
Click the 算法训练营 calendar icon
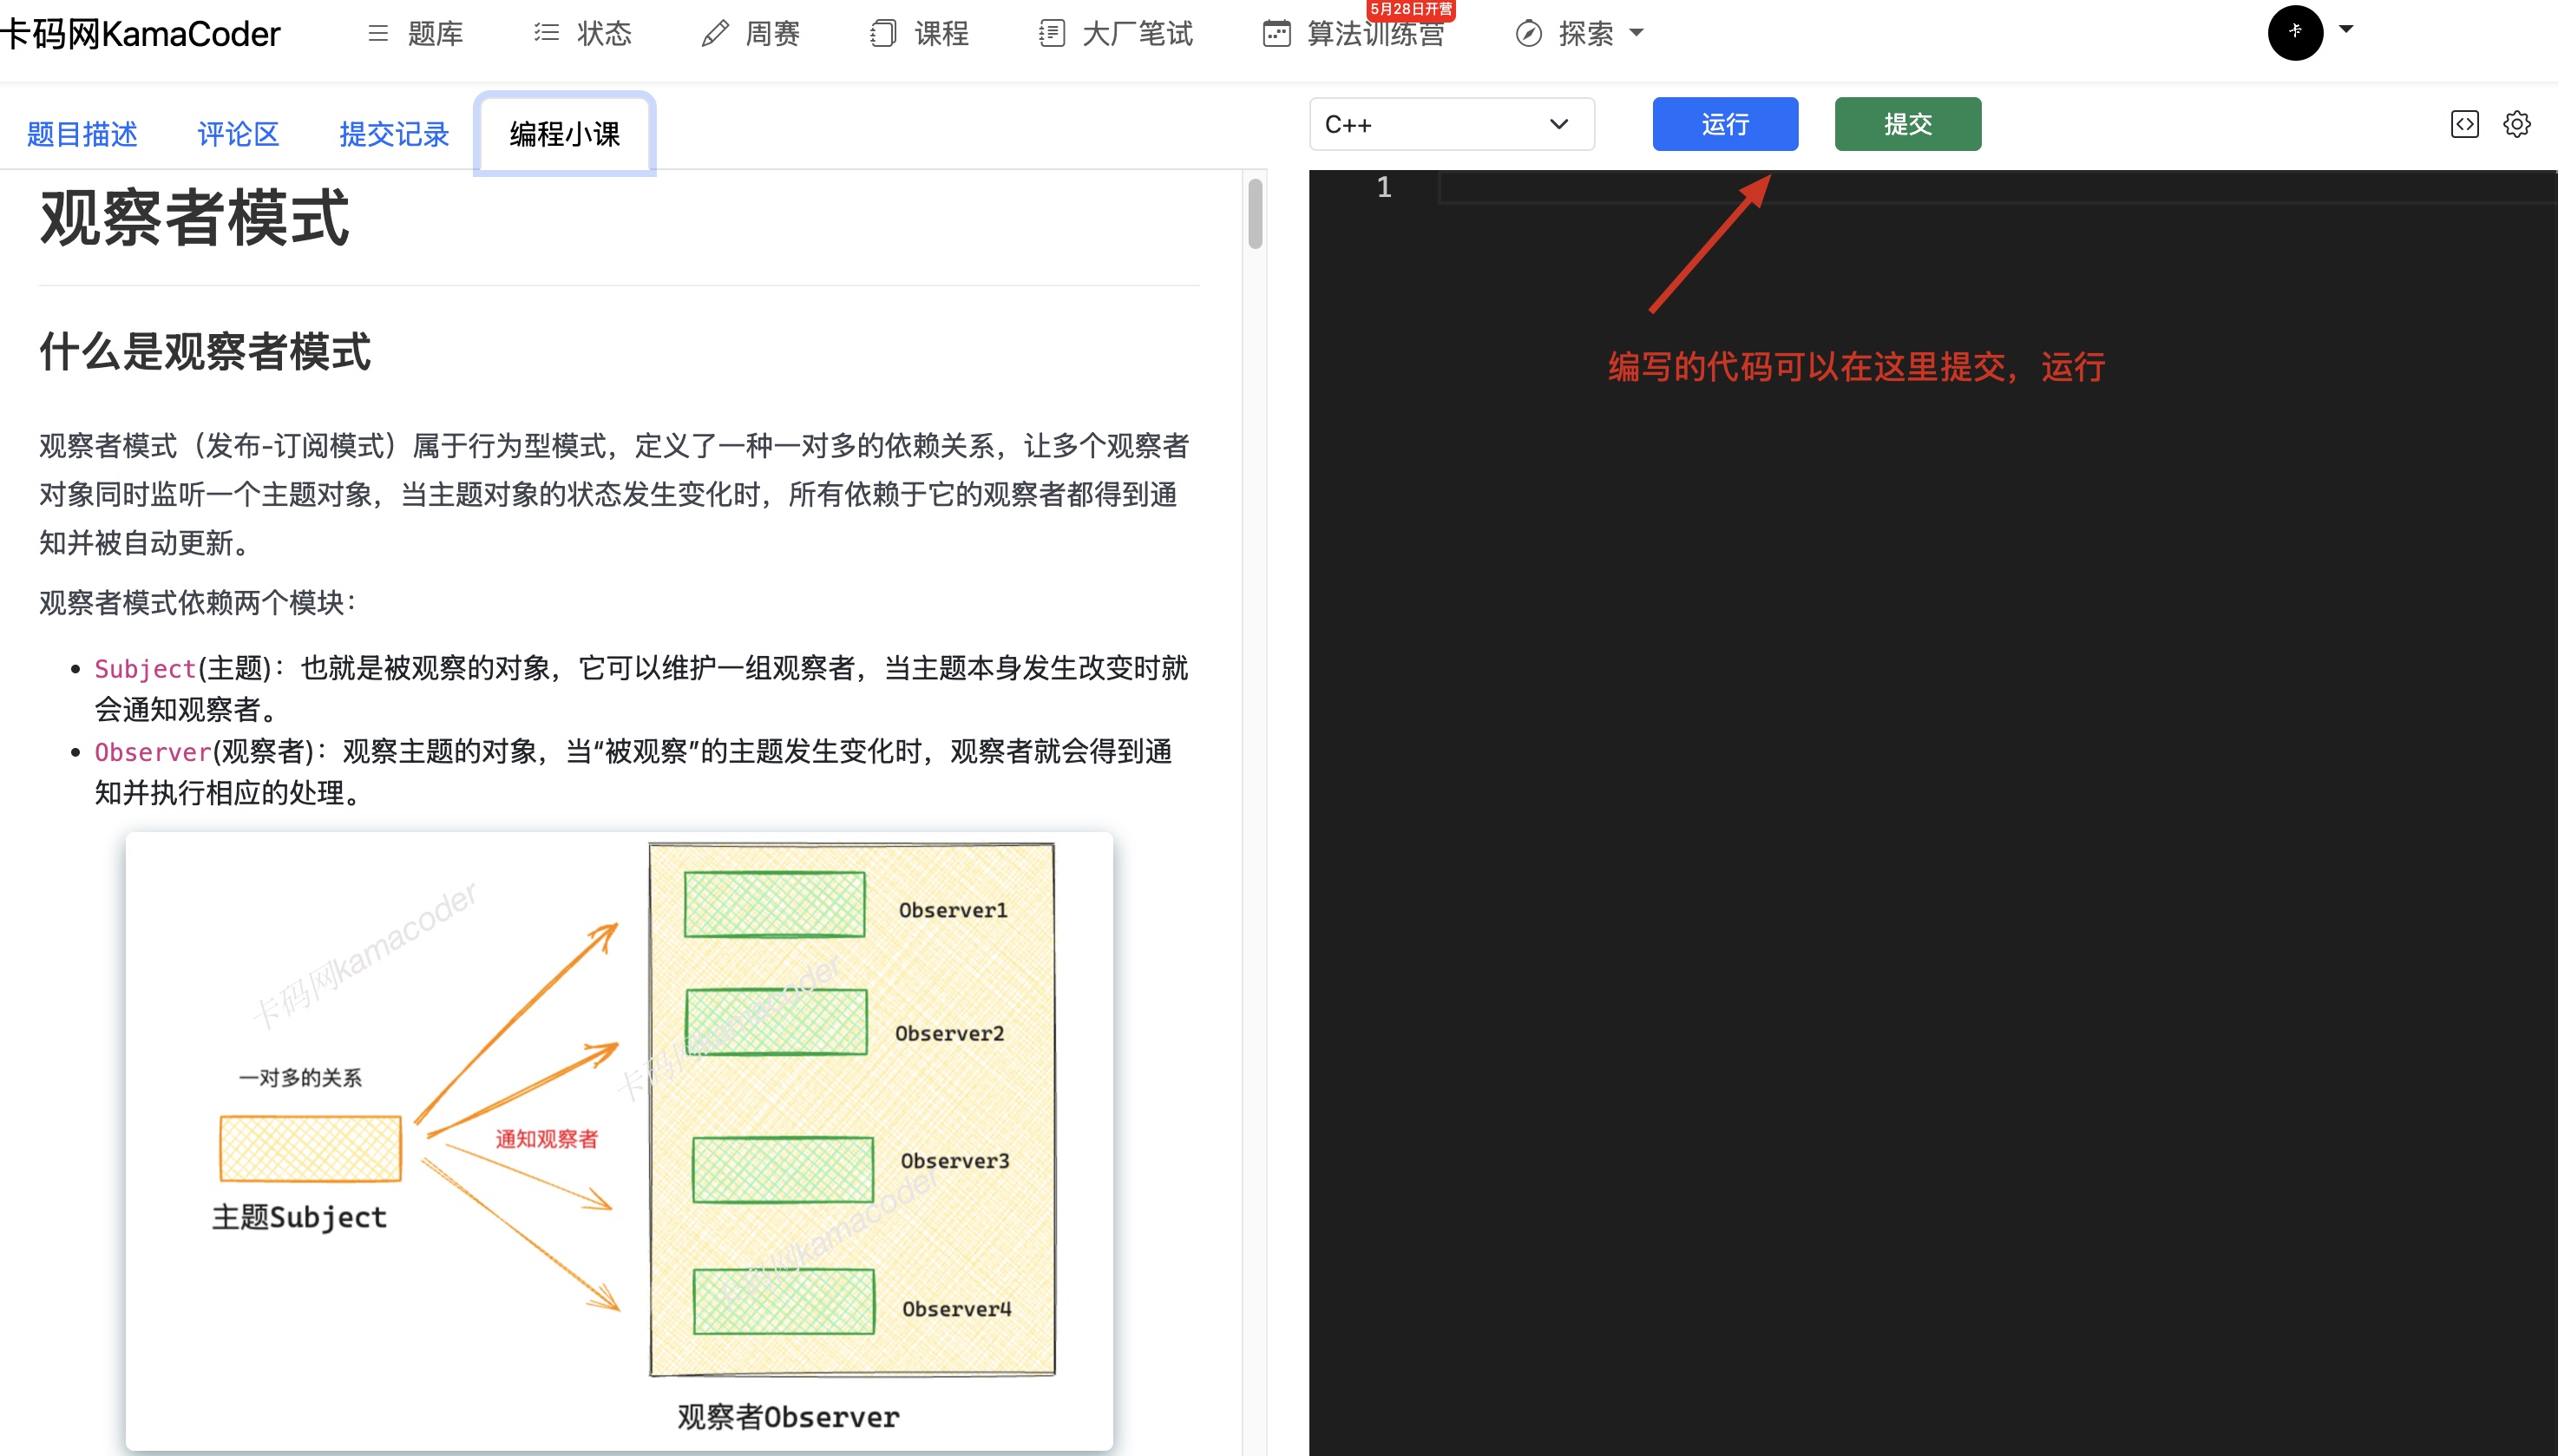(1277, 34)
